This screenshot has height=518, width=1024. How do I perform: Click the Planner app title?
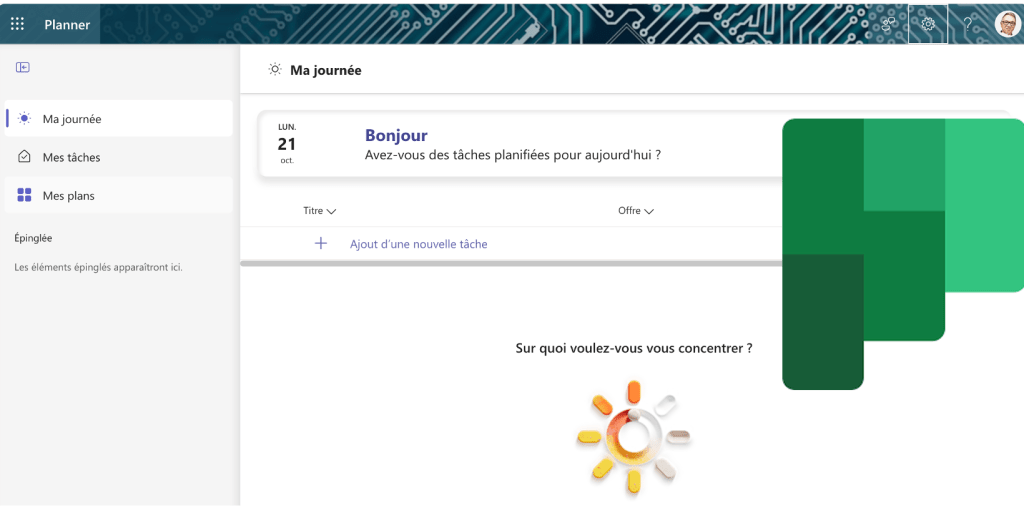67,25
